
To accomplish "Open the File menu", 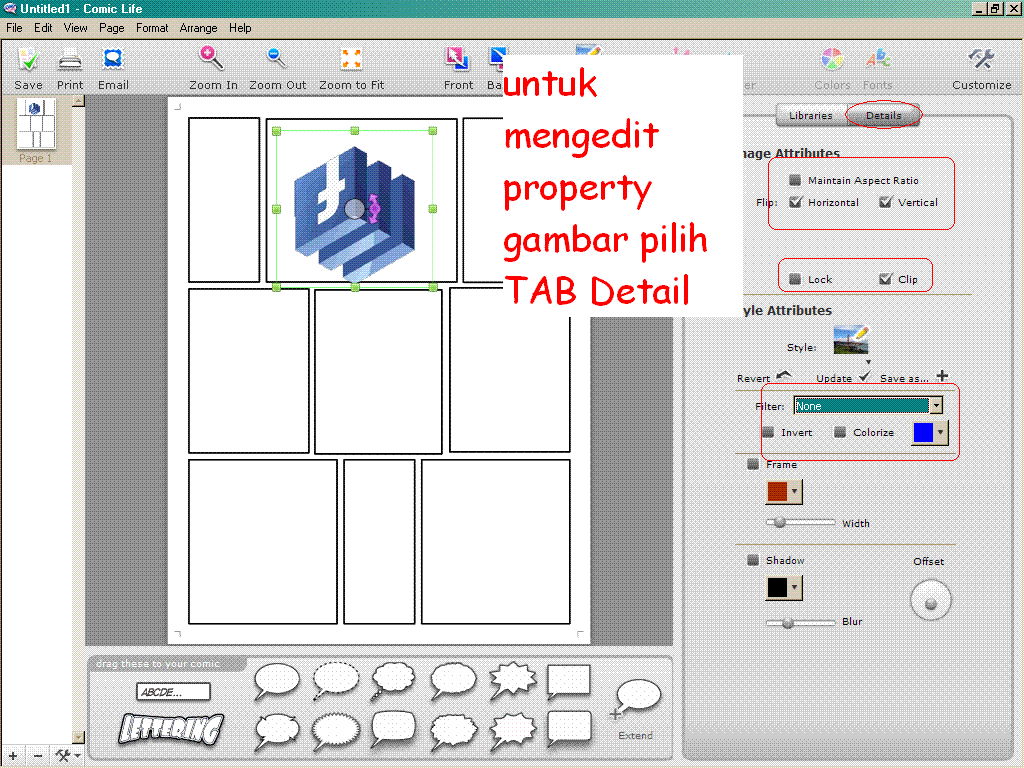I will (x=14, y=28).
